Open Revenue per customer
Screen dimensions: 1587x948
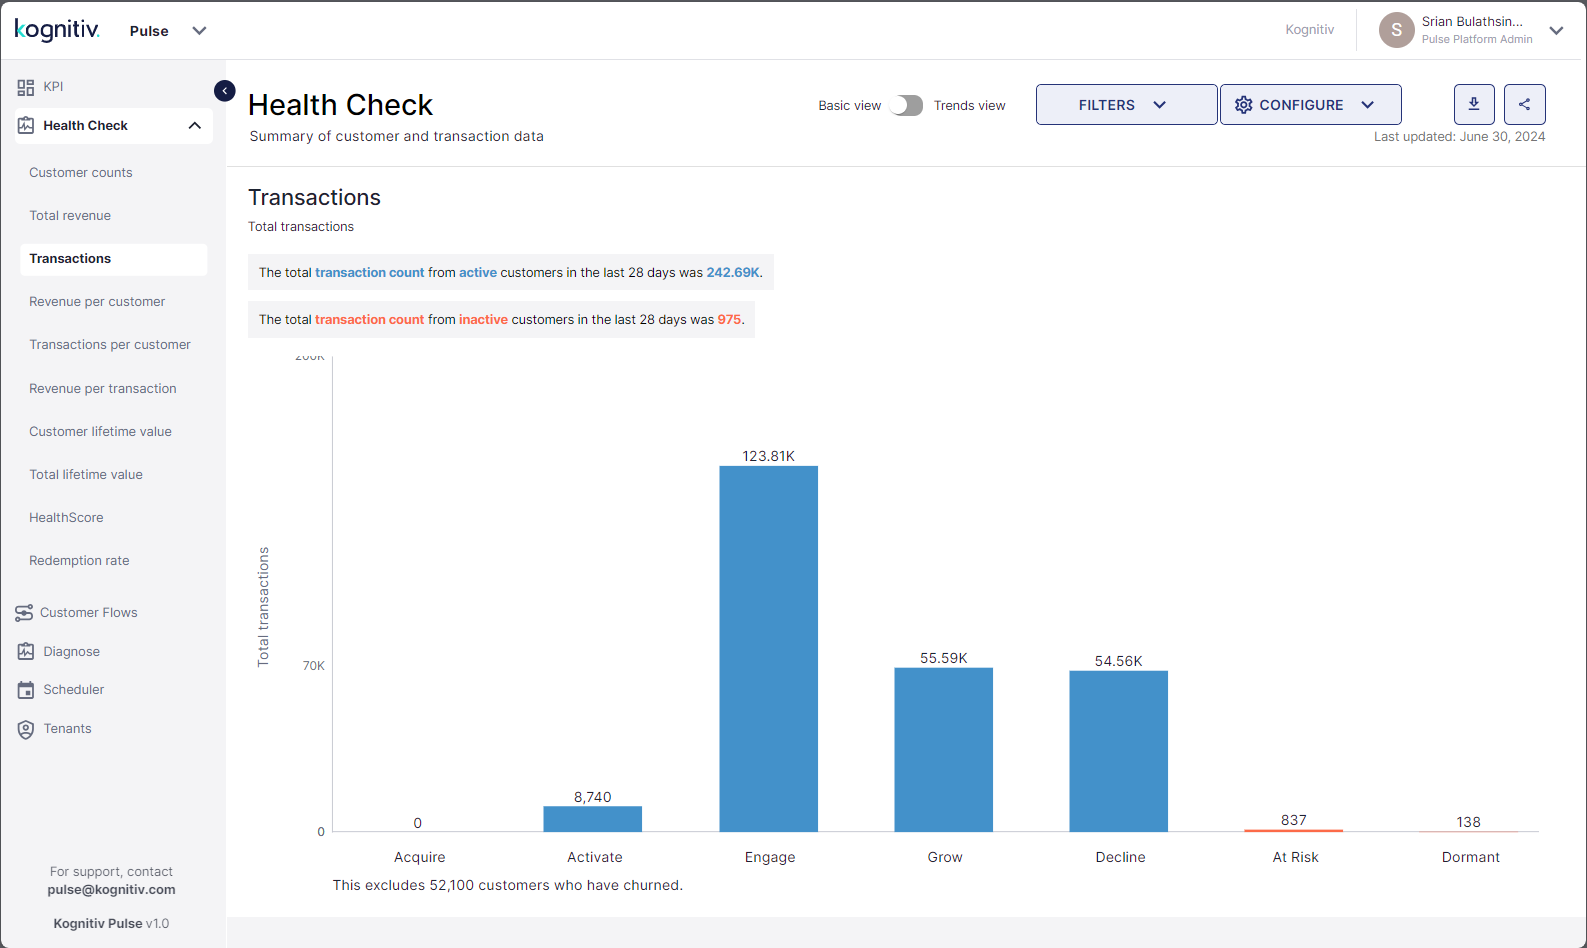point(97,302)
